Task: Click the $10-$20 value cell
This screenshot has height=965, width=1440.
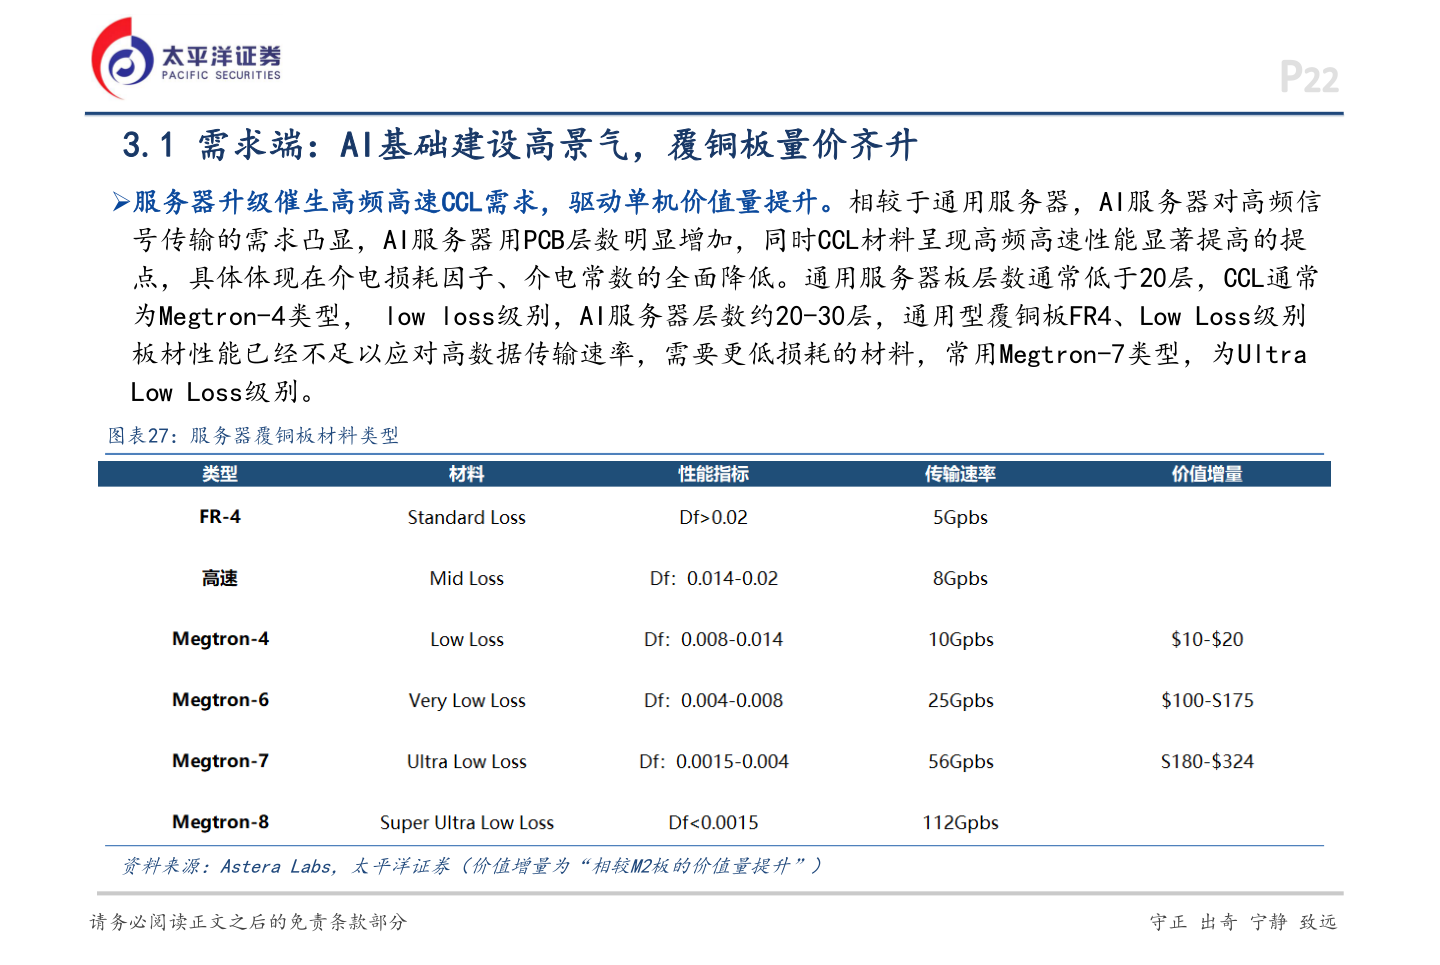Action: click(1207, 639)
